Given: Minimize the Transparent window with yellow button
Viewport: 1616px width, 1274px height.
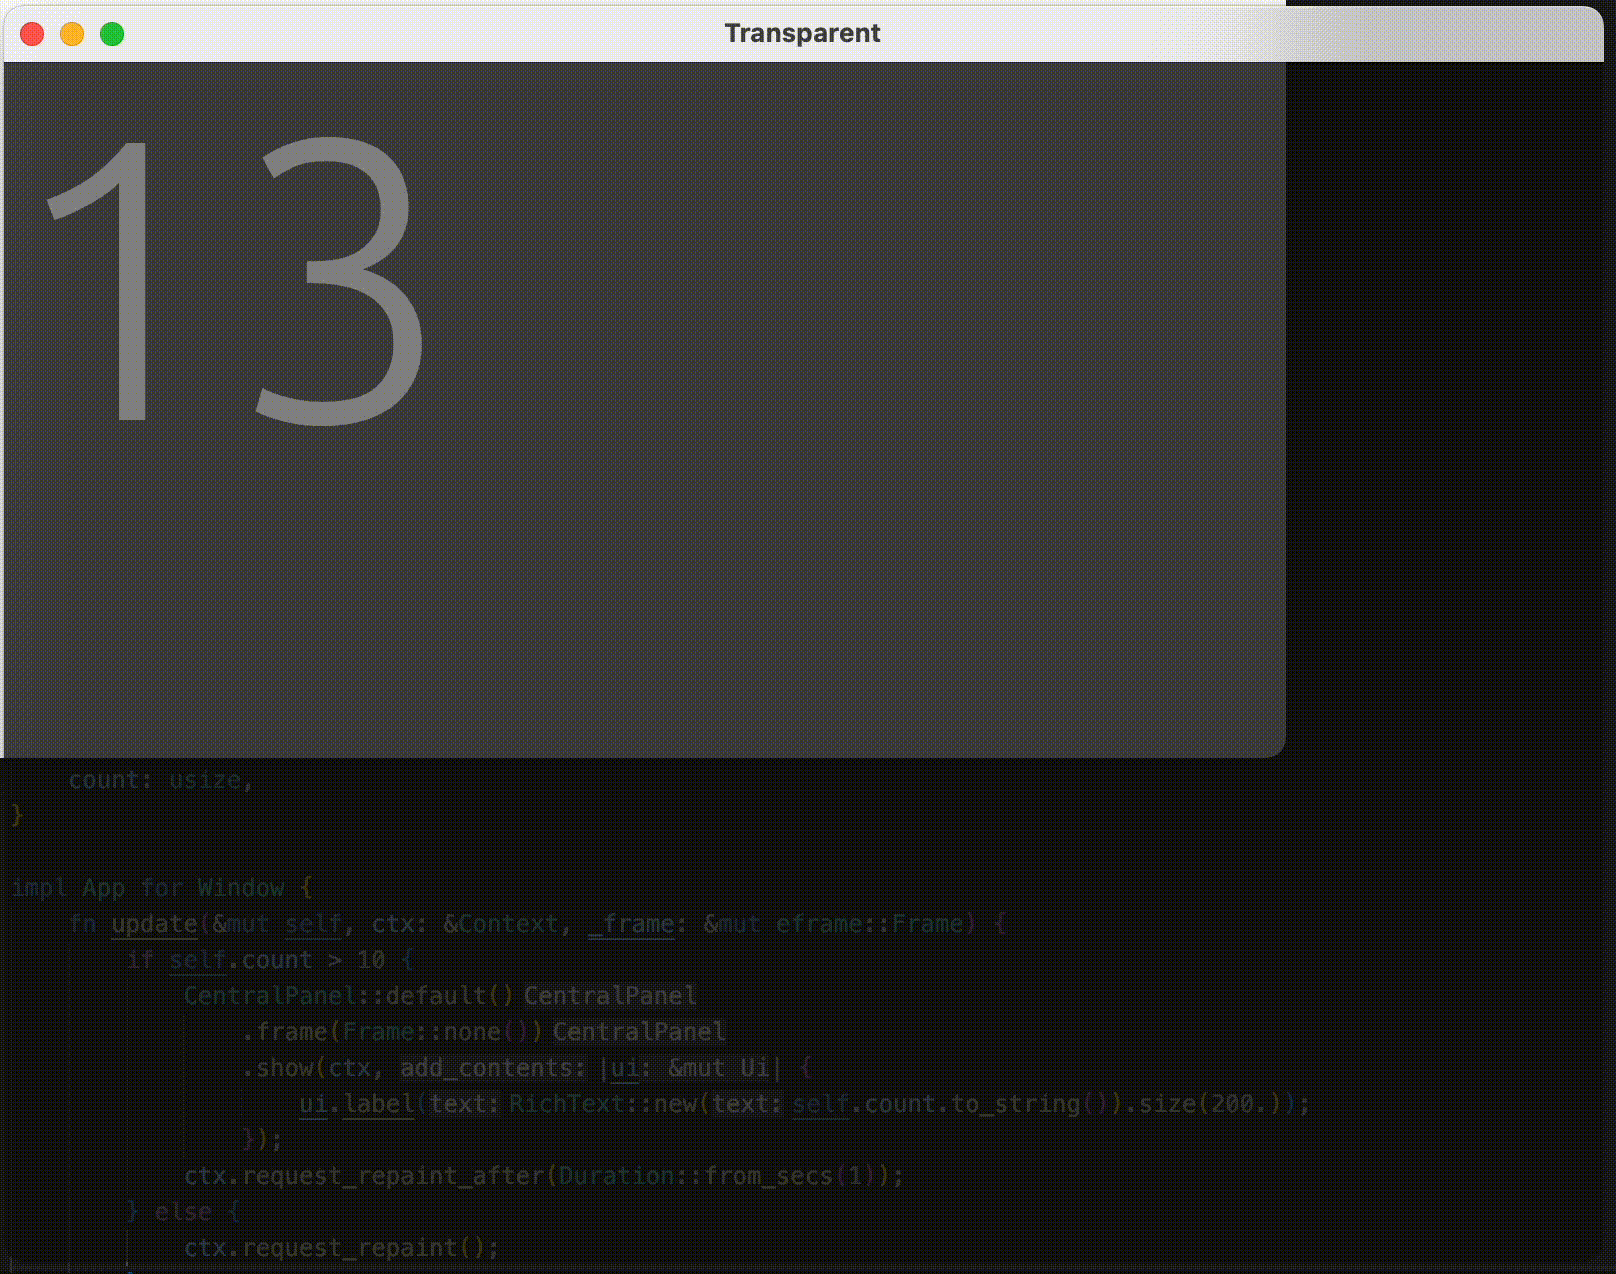Looking at the screenshot, I should 72,34.
